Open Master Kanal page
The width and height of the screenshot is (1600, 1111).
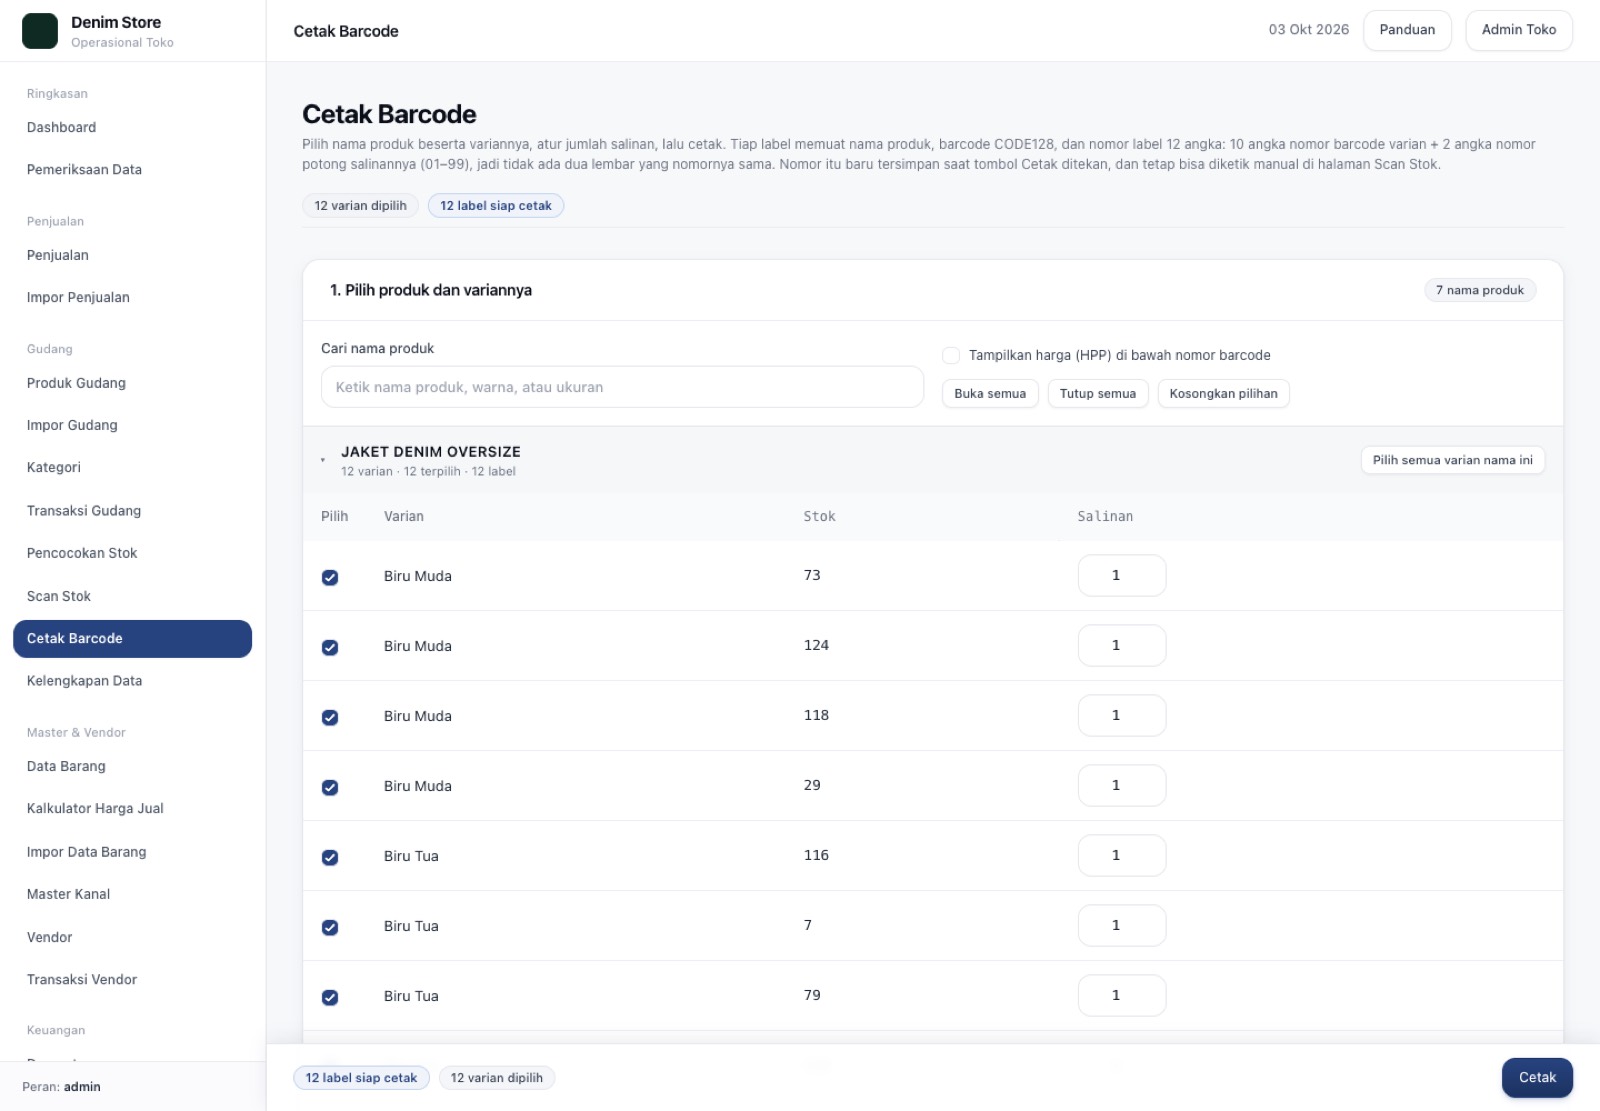132,894
